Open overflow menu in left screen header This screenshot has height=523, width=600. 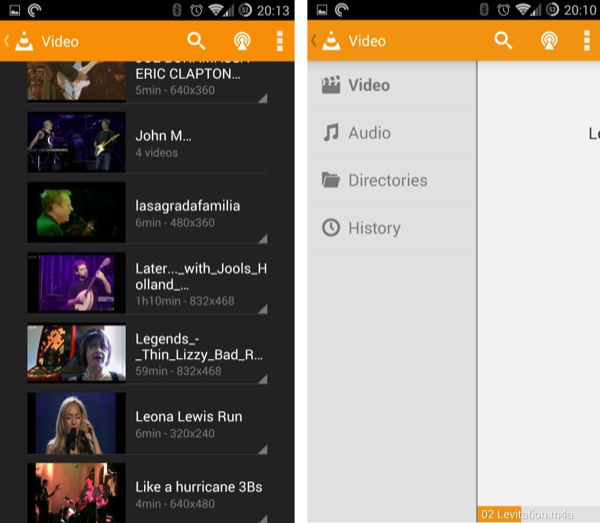coord(280,41)
